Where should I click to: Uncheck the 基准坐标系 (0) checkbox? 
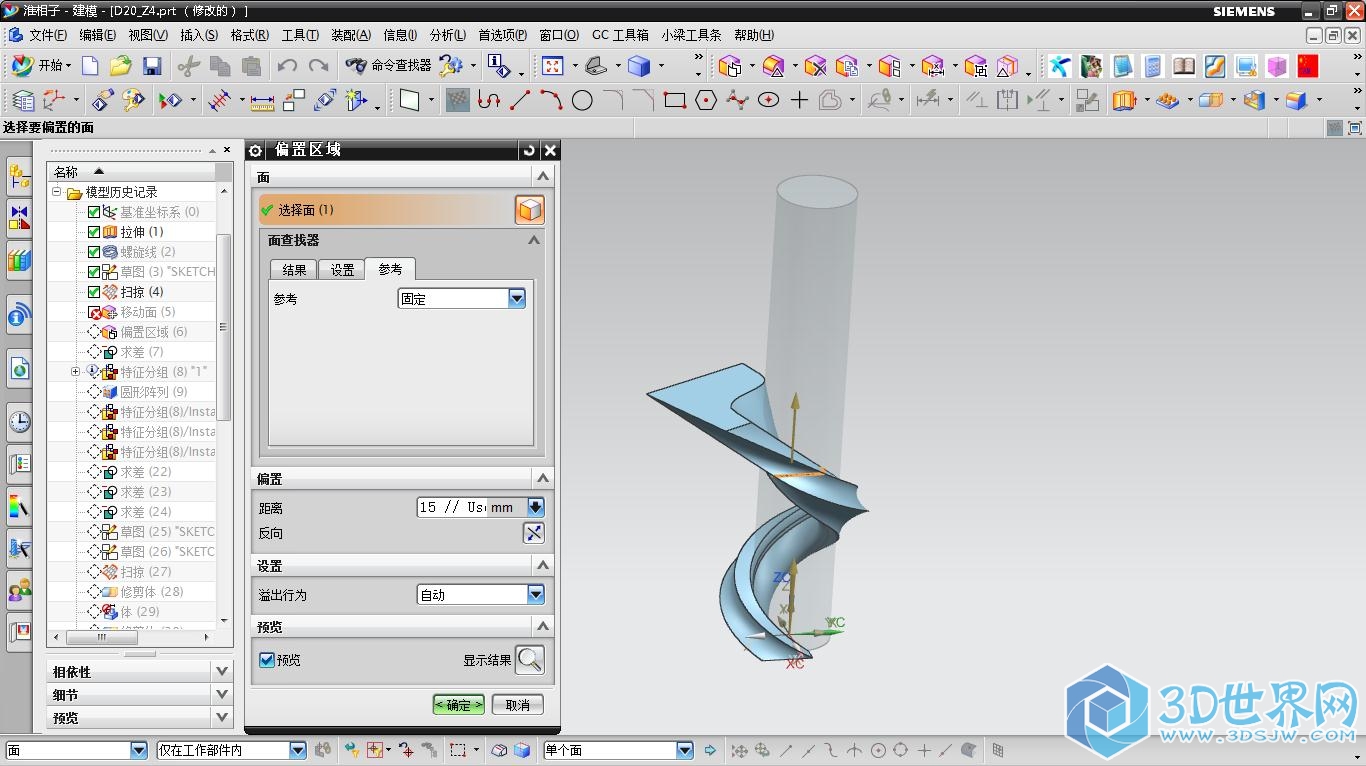point(94,212)
